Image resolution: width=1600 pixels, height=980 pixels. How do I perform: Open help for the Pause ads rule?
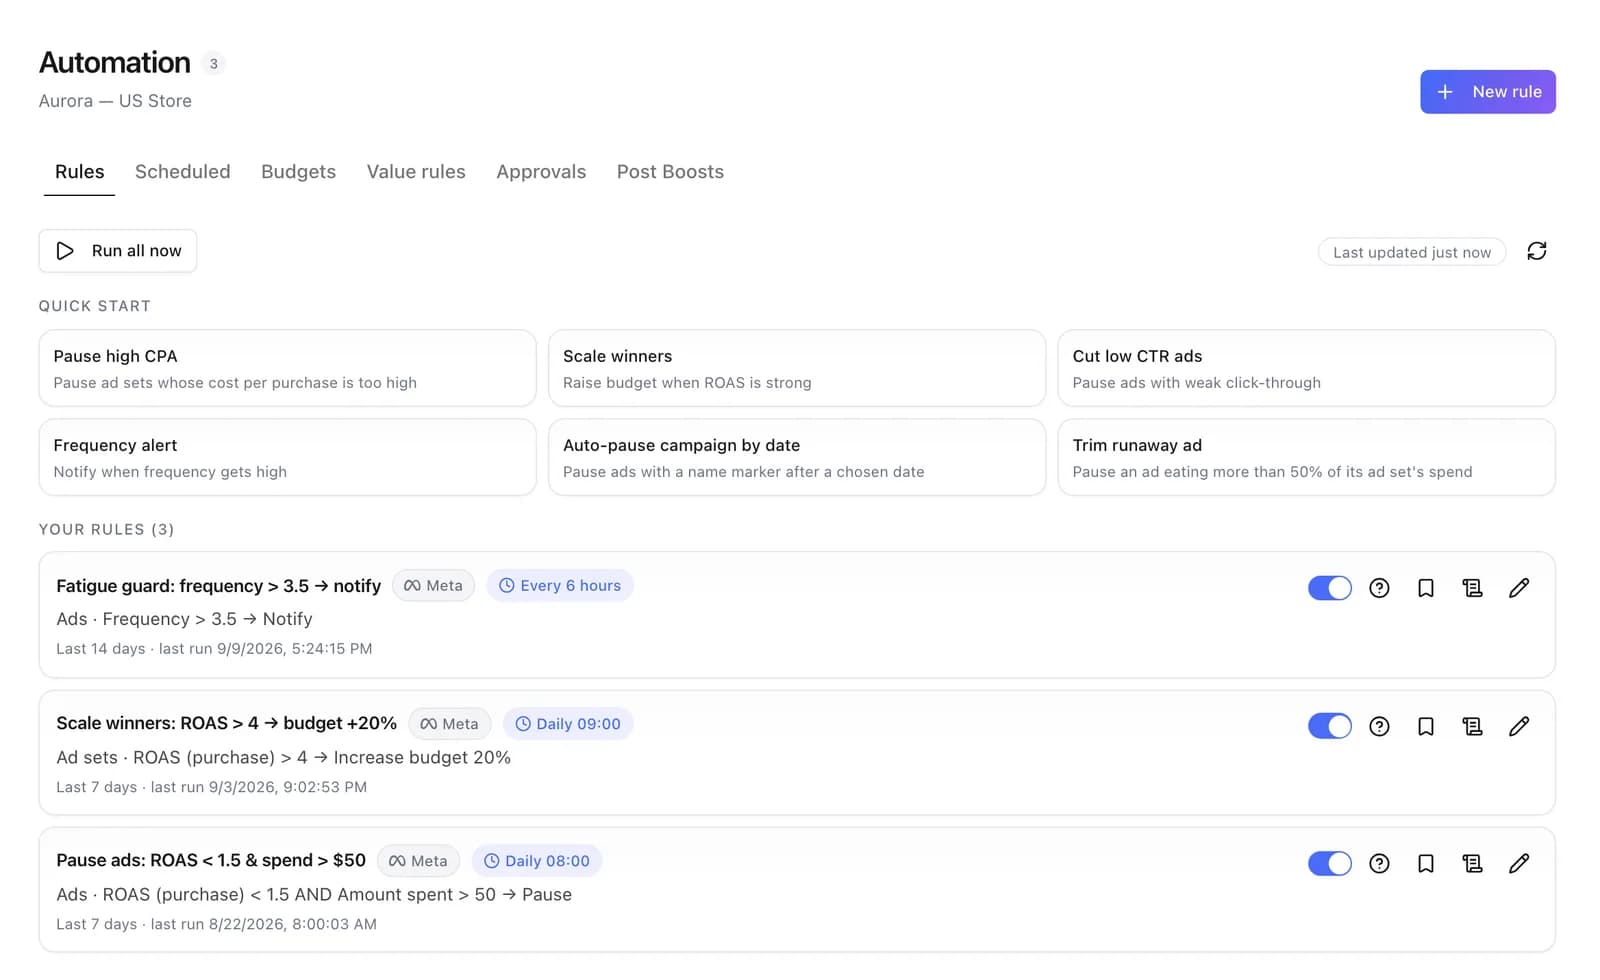click(x=1379, y=863)
